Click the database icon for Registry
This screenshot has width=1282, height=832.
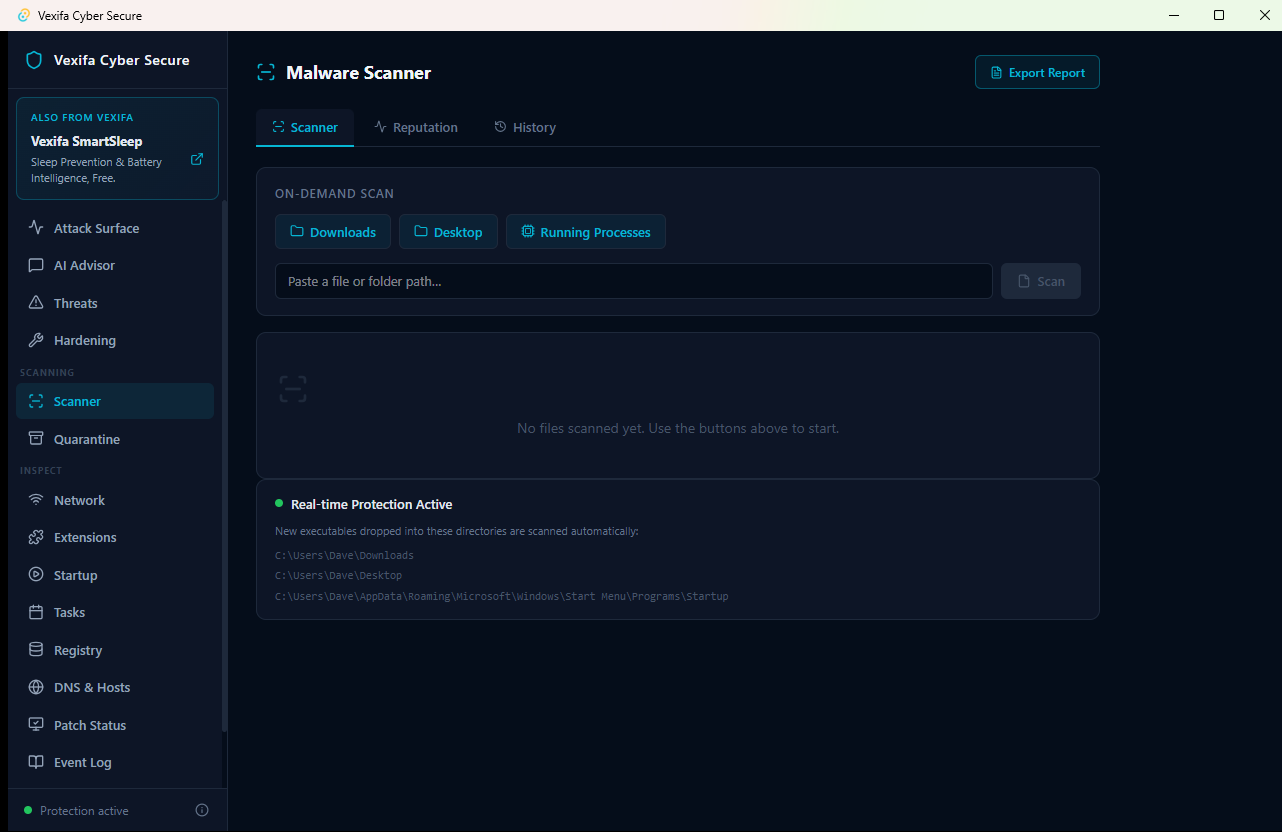[x=36, y=650]
